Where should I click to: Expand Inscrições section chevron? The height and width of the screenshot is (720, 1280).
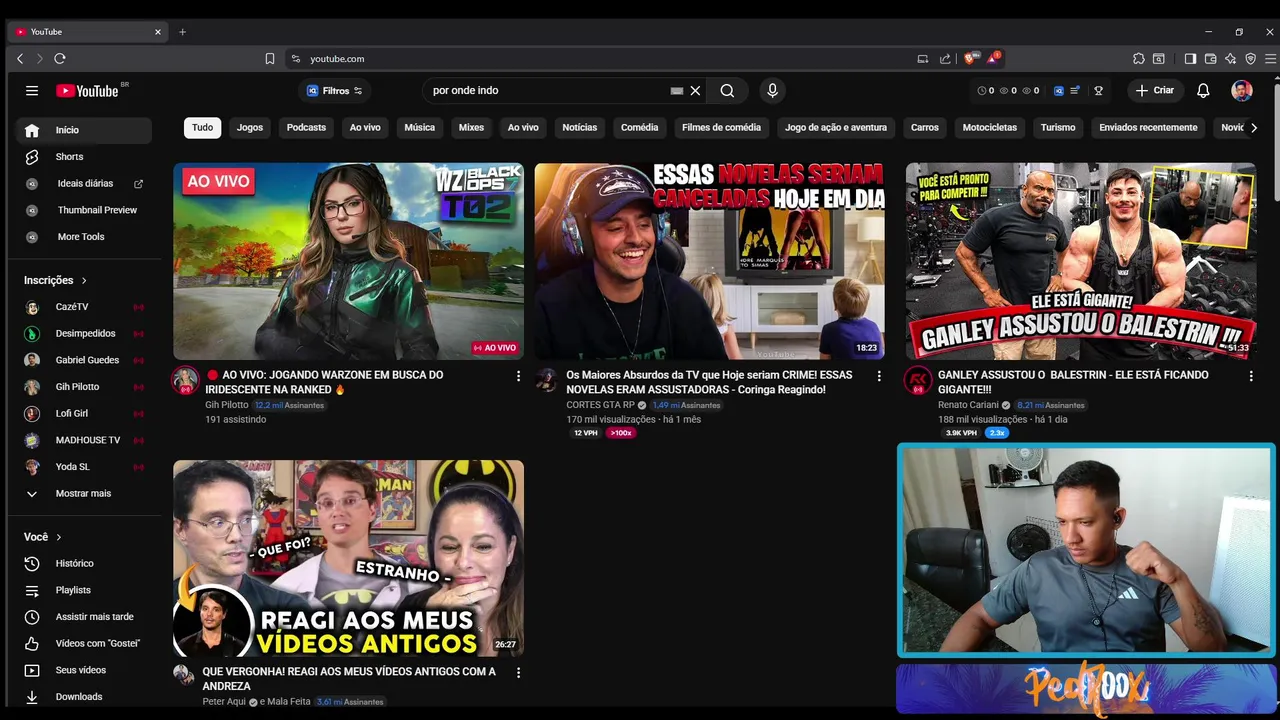(x=84, y=281)
